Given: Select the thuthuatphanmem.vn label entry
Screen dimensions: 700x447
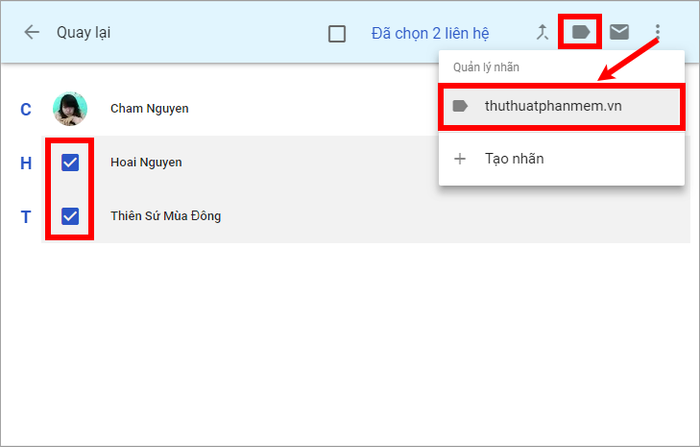Looking at the screenshot, I should (x=562, y=107).
